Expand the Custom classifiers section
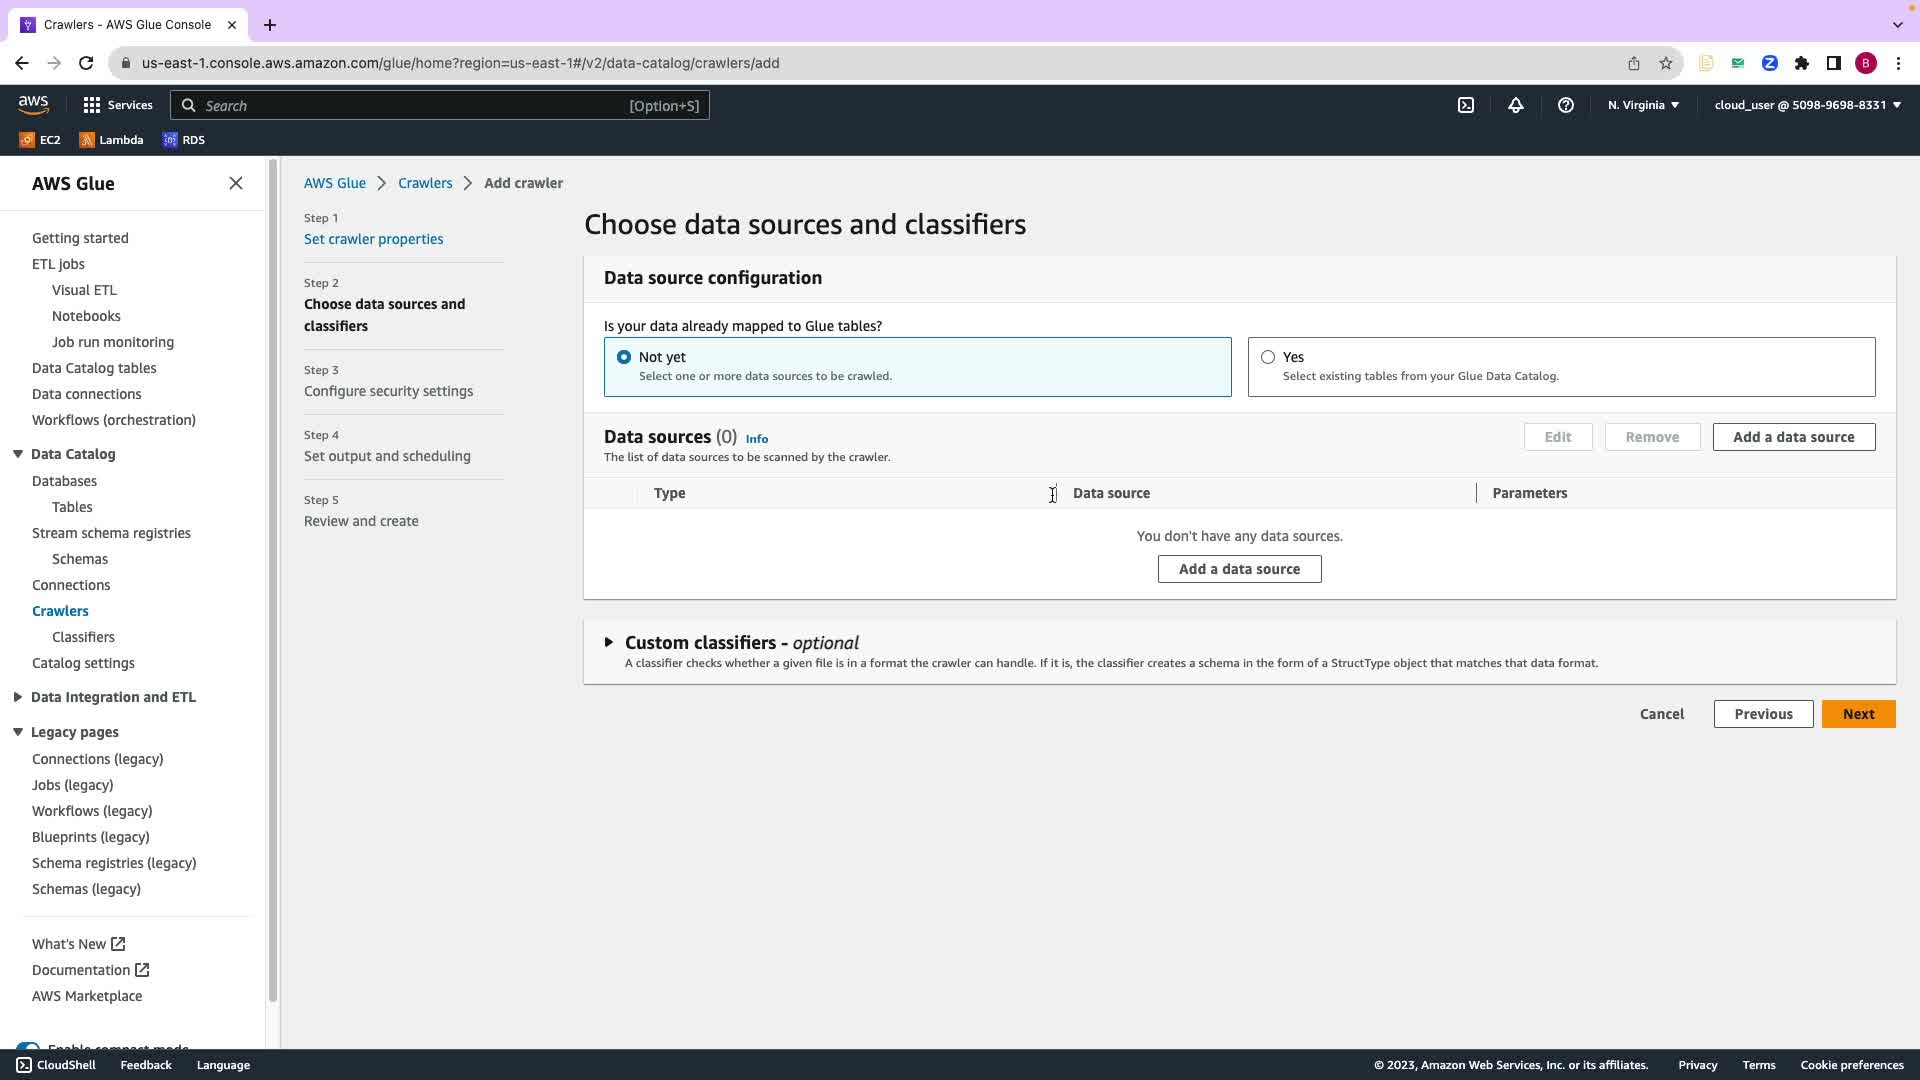1920x1080 pixels. point(609,643)
